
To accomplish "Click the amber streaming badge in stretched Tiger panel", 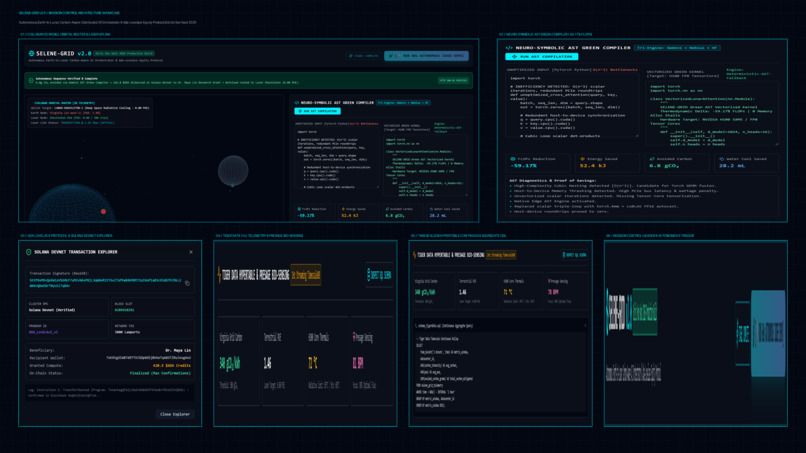I will point(306,275).
